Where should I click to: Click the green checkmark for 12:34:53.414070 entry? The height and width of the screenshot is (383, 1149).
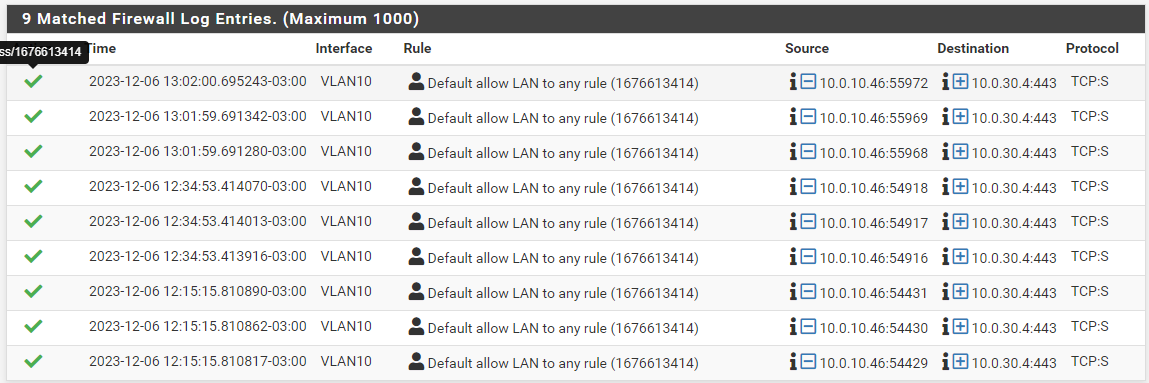[x=33, y=187]
